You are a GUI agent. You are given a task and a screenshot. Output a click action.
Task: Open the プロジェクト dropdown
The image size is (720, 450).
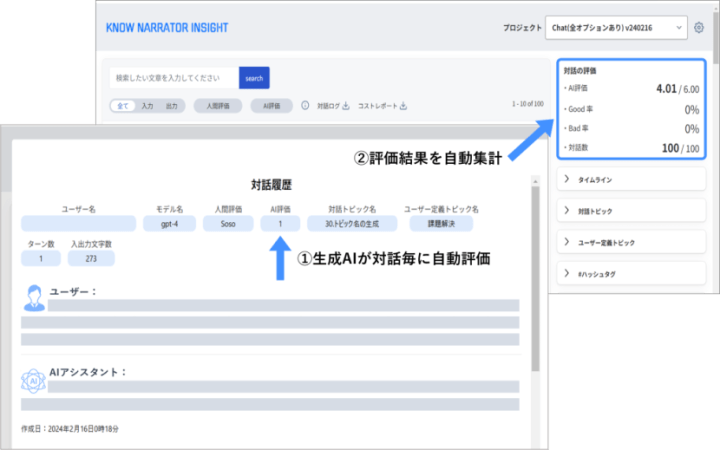(617, 27)
